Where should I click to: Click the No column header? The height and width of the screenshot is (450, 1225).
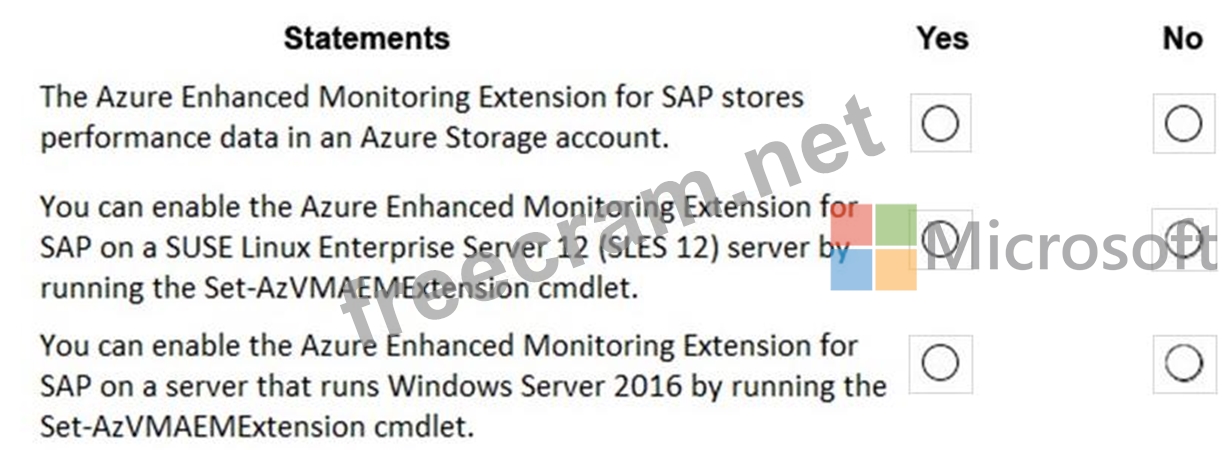(1182, 38)
